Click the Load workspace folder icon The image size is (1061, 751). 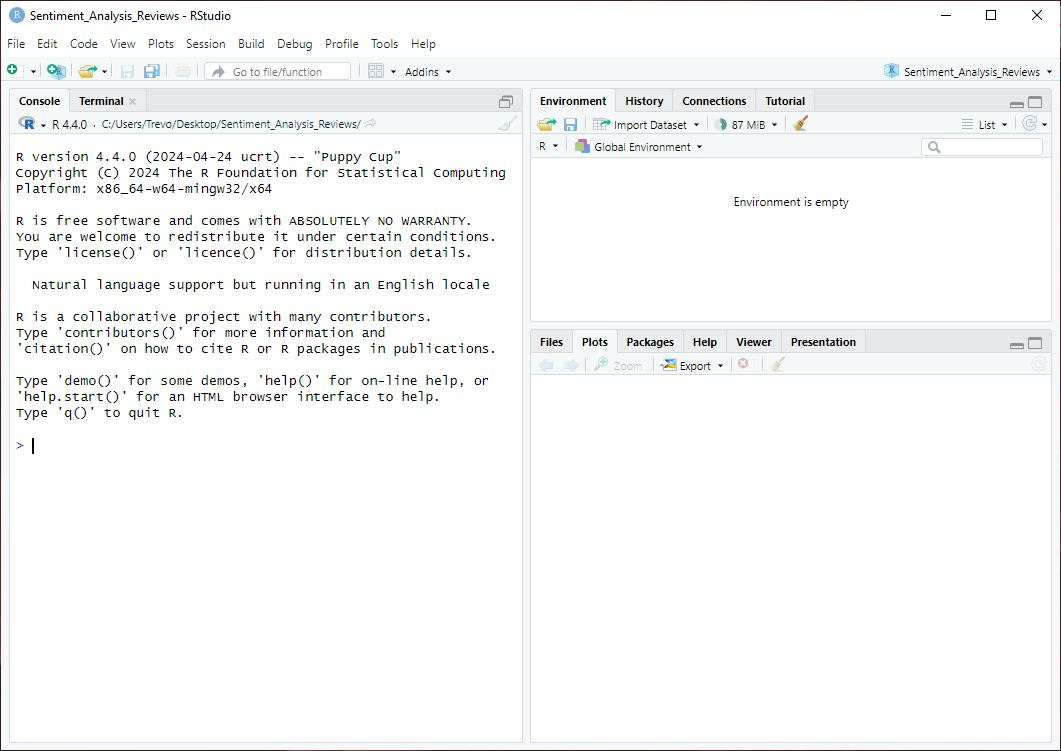point(547,124)
